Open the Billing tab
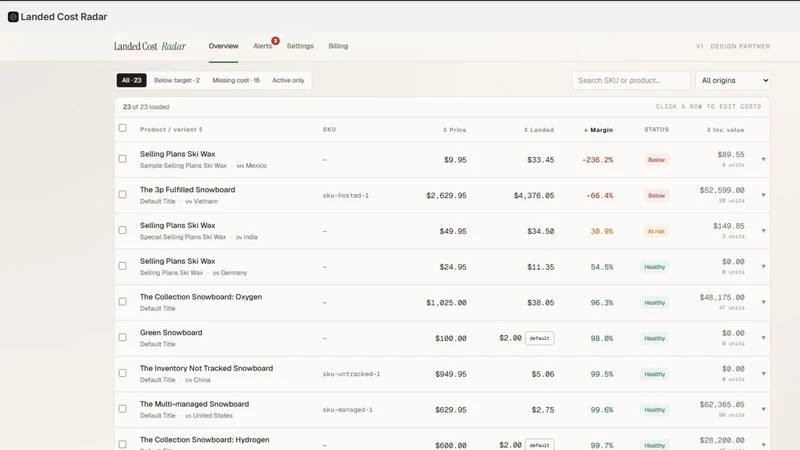 tap(338, 46)
